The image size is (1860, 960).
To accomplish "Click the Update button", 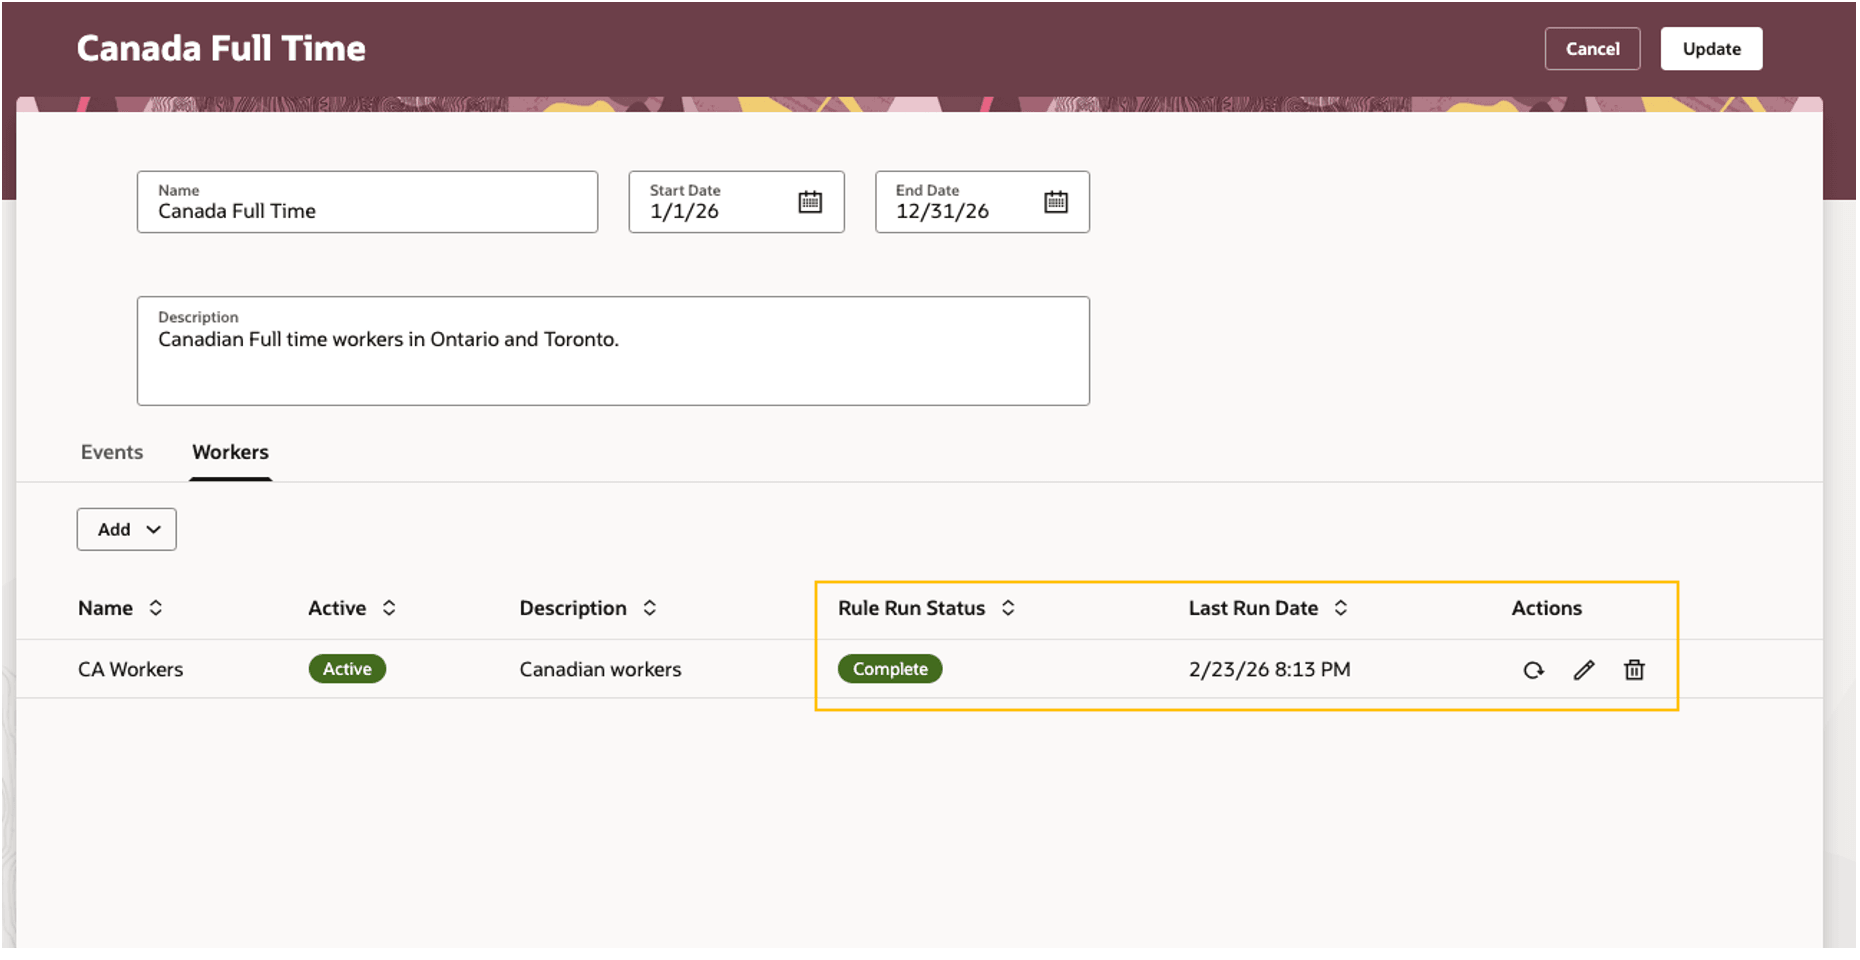I will coord(1711,48).
